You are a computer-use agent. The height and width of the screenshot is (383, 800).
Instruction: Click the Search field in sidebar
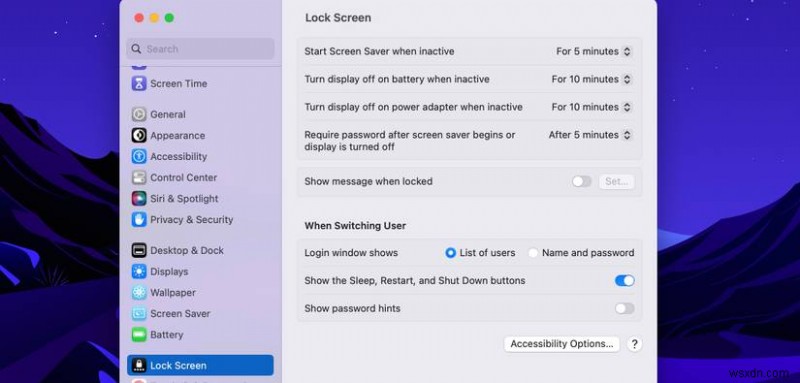(x=200, y=49)
